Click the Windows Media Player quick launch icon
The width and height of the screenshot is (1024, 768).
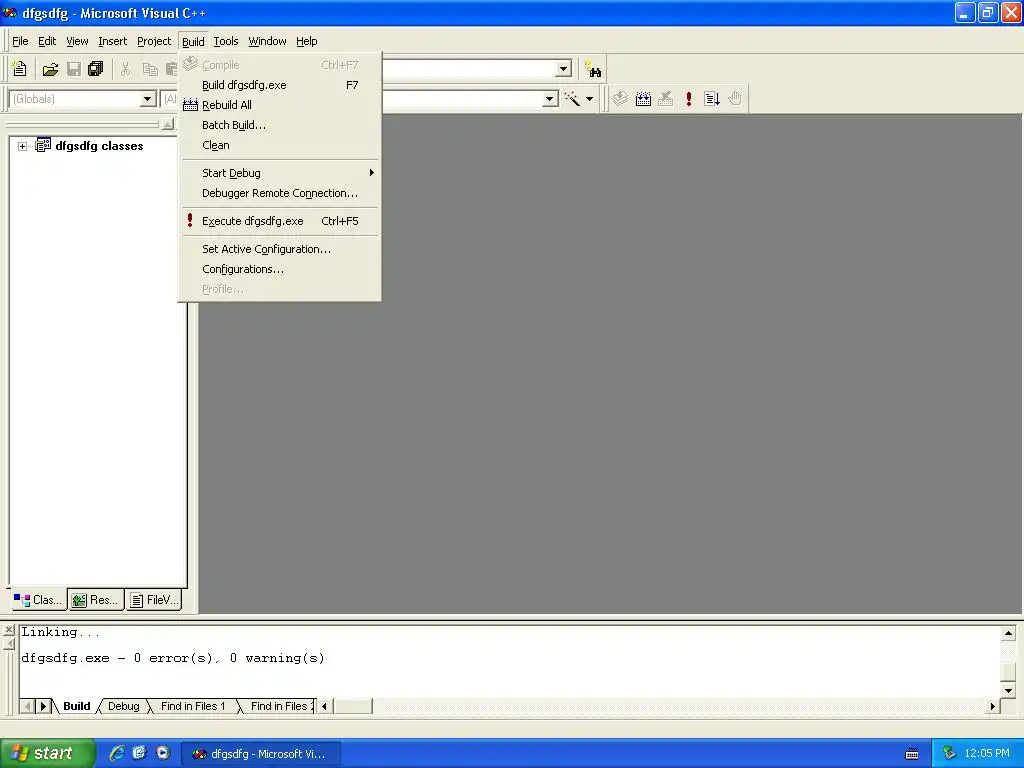point(163,753)
